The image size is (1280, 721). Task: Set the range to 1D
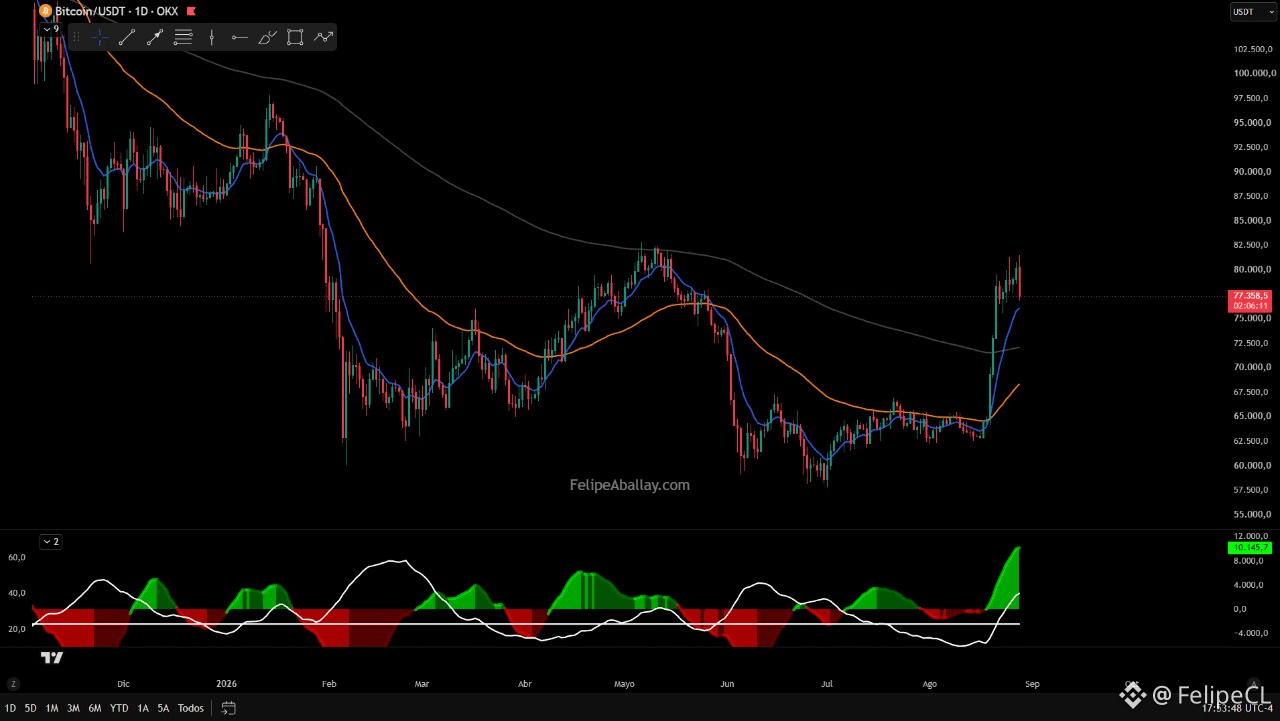pos(10,708)
